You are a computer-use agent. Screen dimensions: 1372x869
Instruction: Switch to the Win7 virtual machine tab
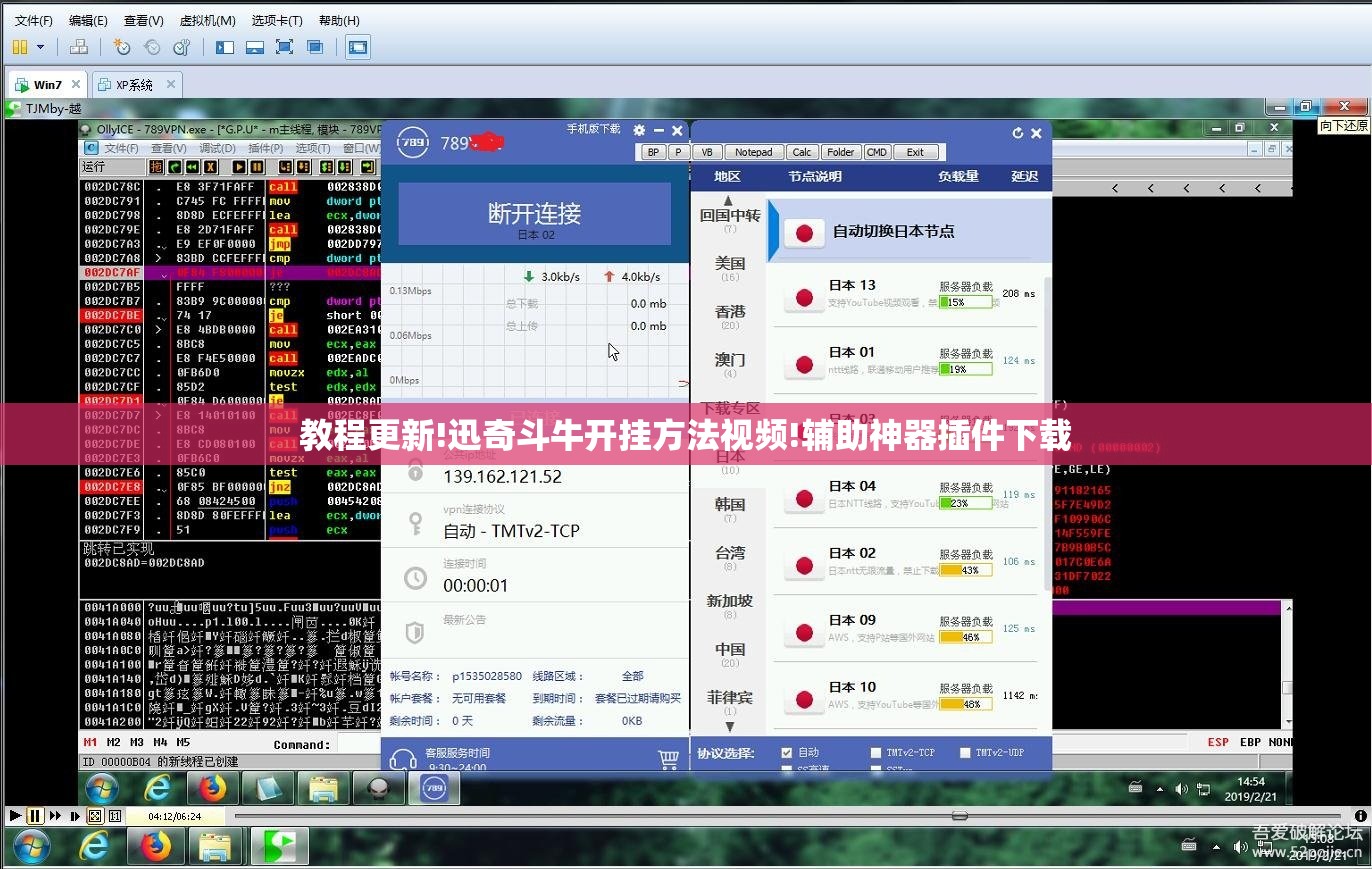pyautogui.click(x=47, y=85)
